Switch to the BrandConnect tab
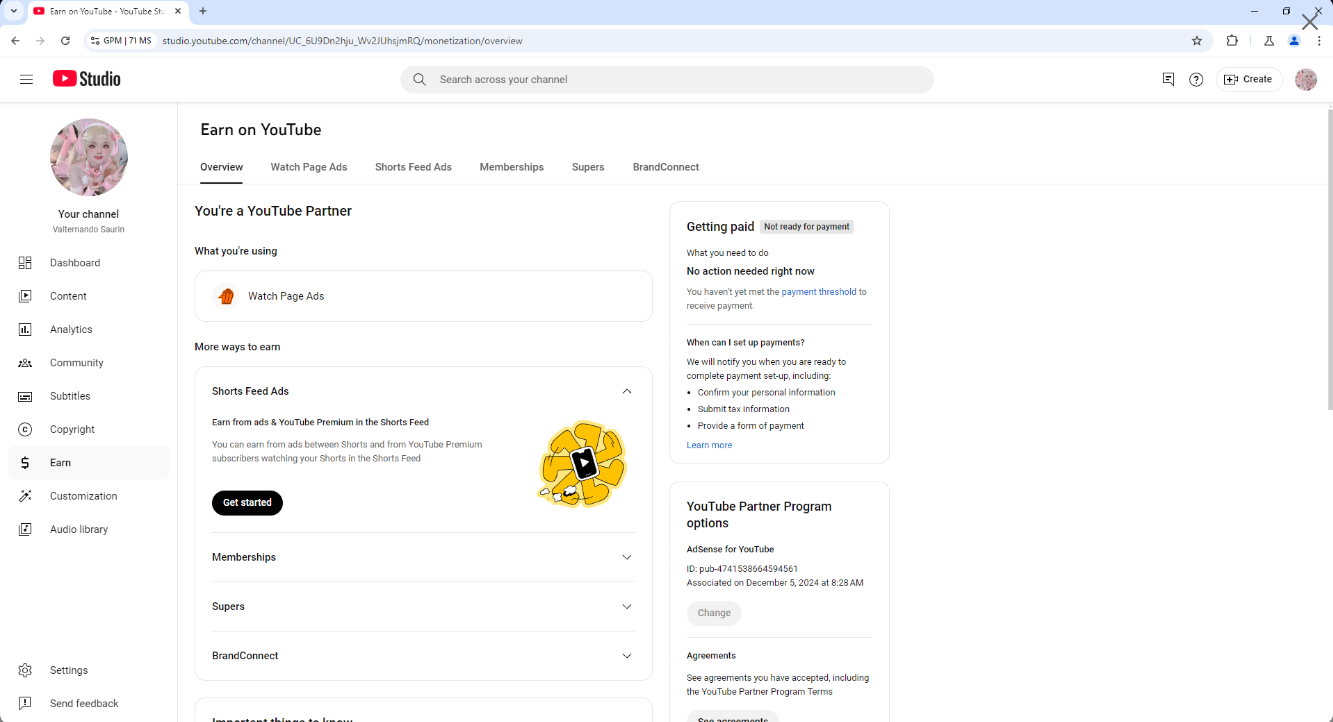 pos(666,167)
